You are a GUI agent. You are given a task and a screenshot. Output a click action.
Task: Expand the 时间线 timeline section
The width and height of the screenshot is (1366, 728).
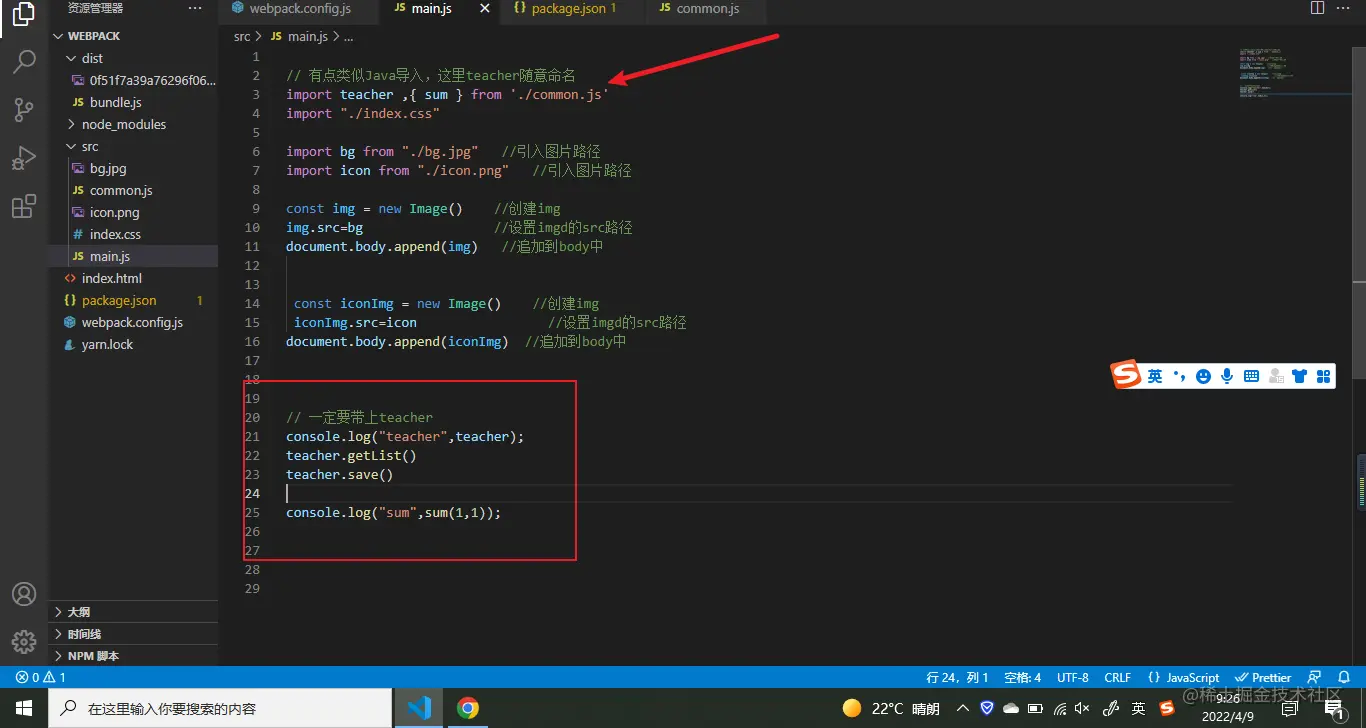(133, 634)
